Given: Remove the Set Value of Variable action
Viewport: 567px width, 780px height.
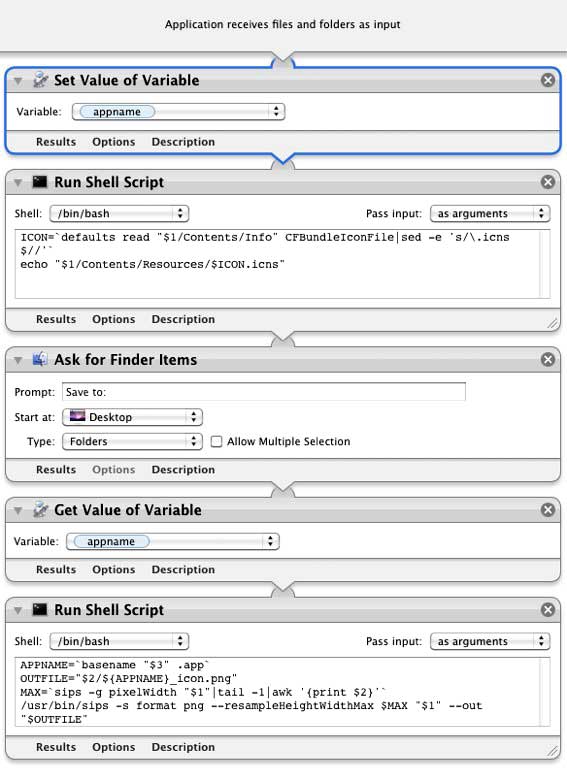Looking at the screenshot, I should pos(548,80).
